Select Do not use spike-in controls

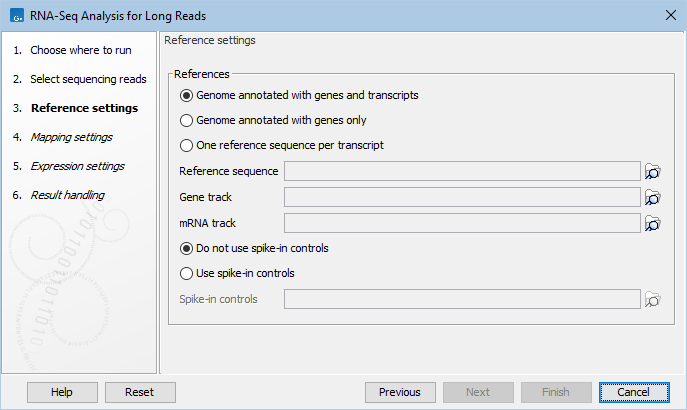click(x=186, y=248)
